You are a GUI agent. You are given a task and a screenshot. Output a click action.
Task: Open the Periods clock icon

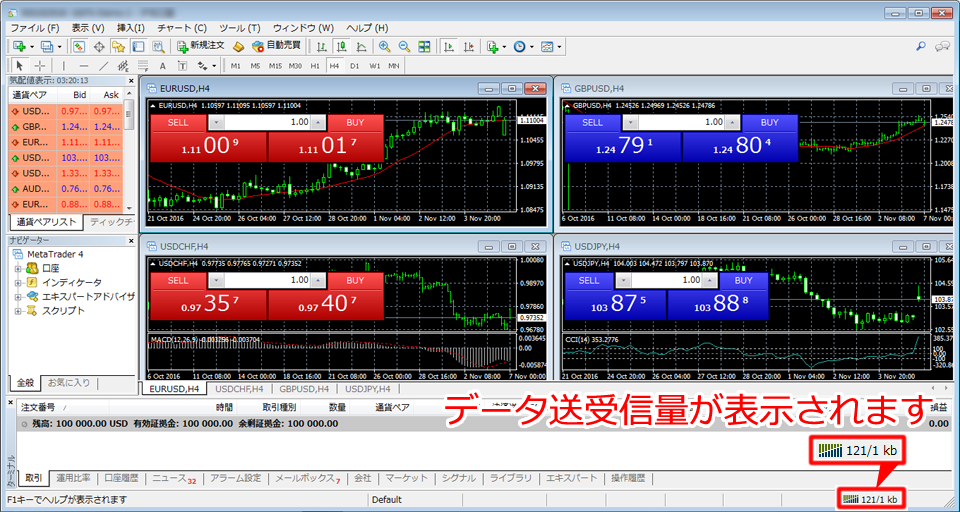point(520,46)
